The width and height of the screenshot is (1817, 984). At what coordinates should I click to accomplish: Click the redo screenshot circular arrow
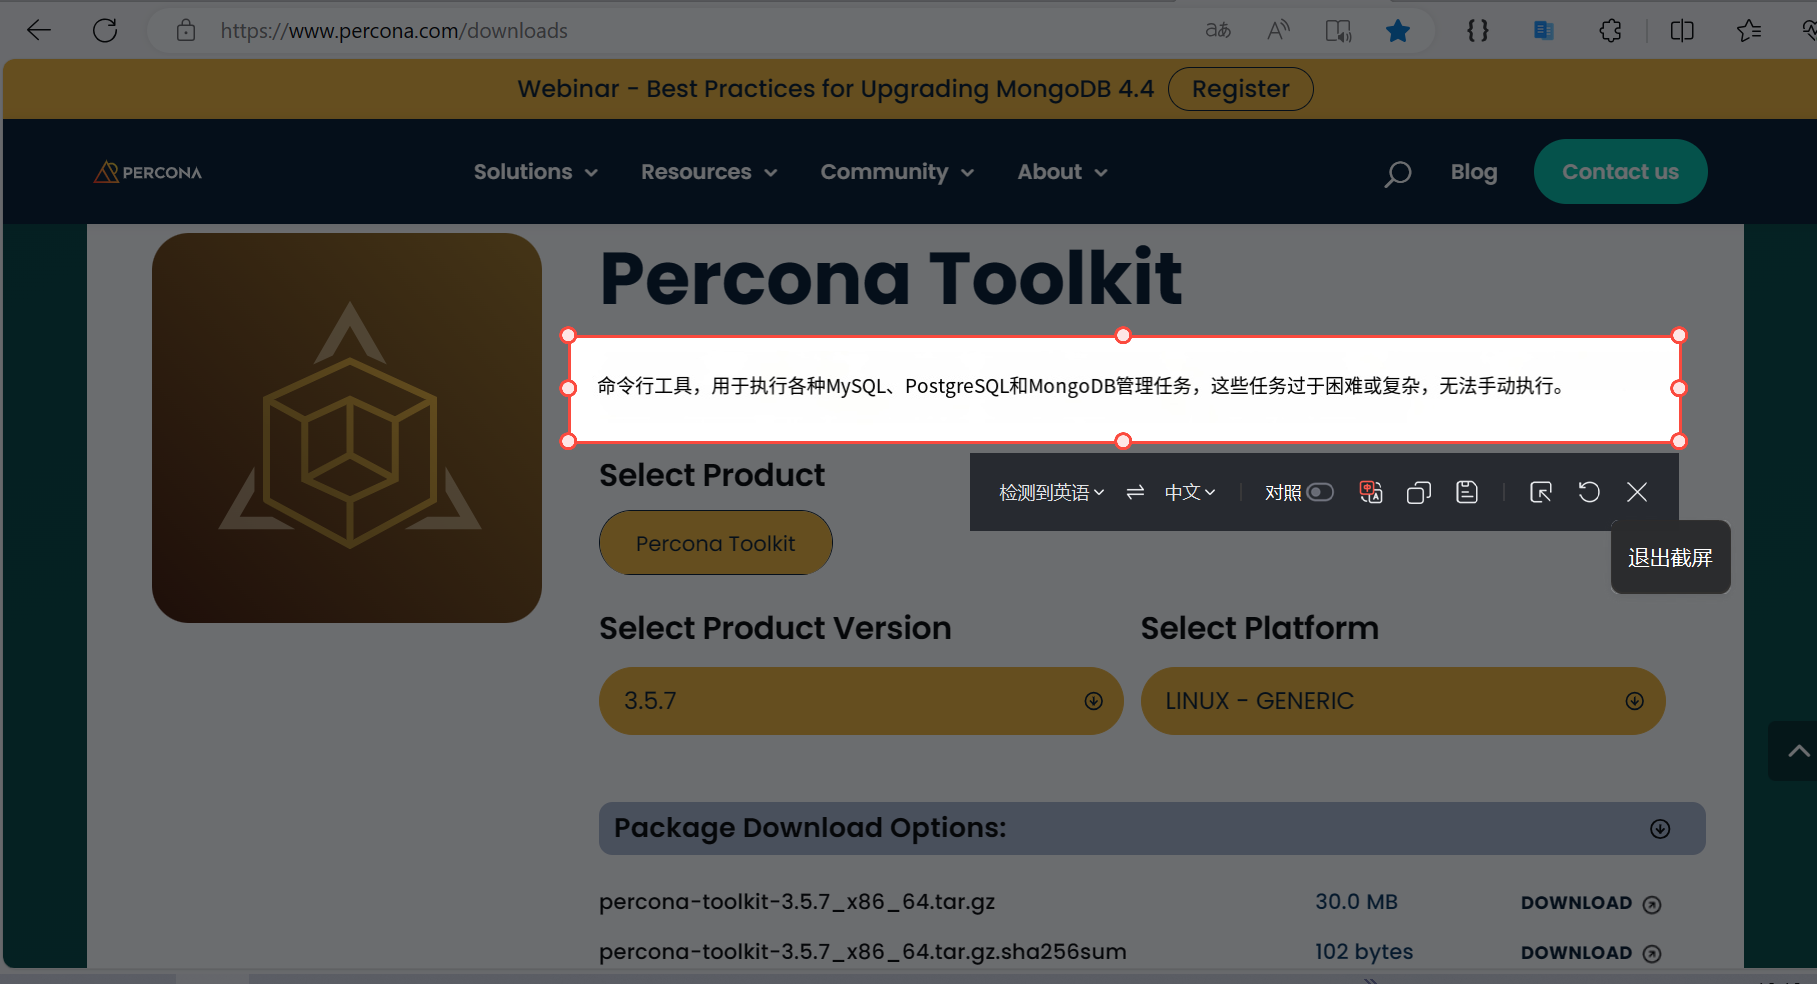(1589, 492)
